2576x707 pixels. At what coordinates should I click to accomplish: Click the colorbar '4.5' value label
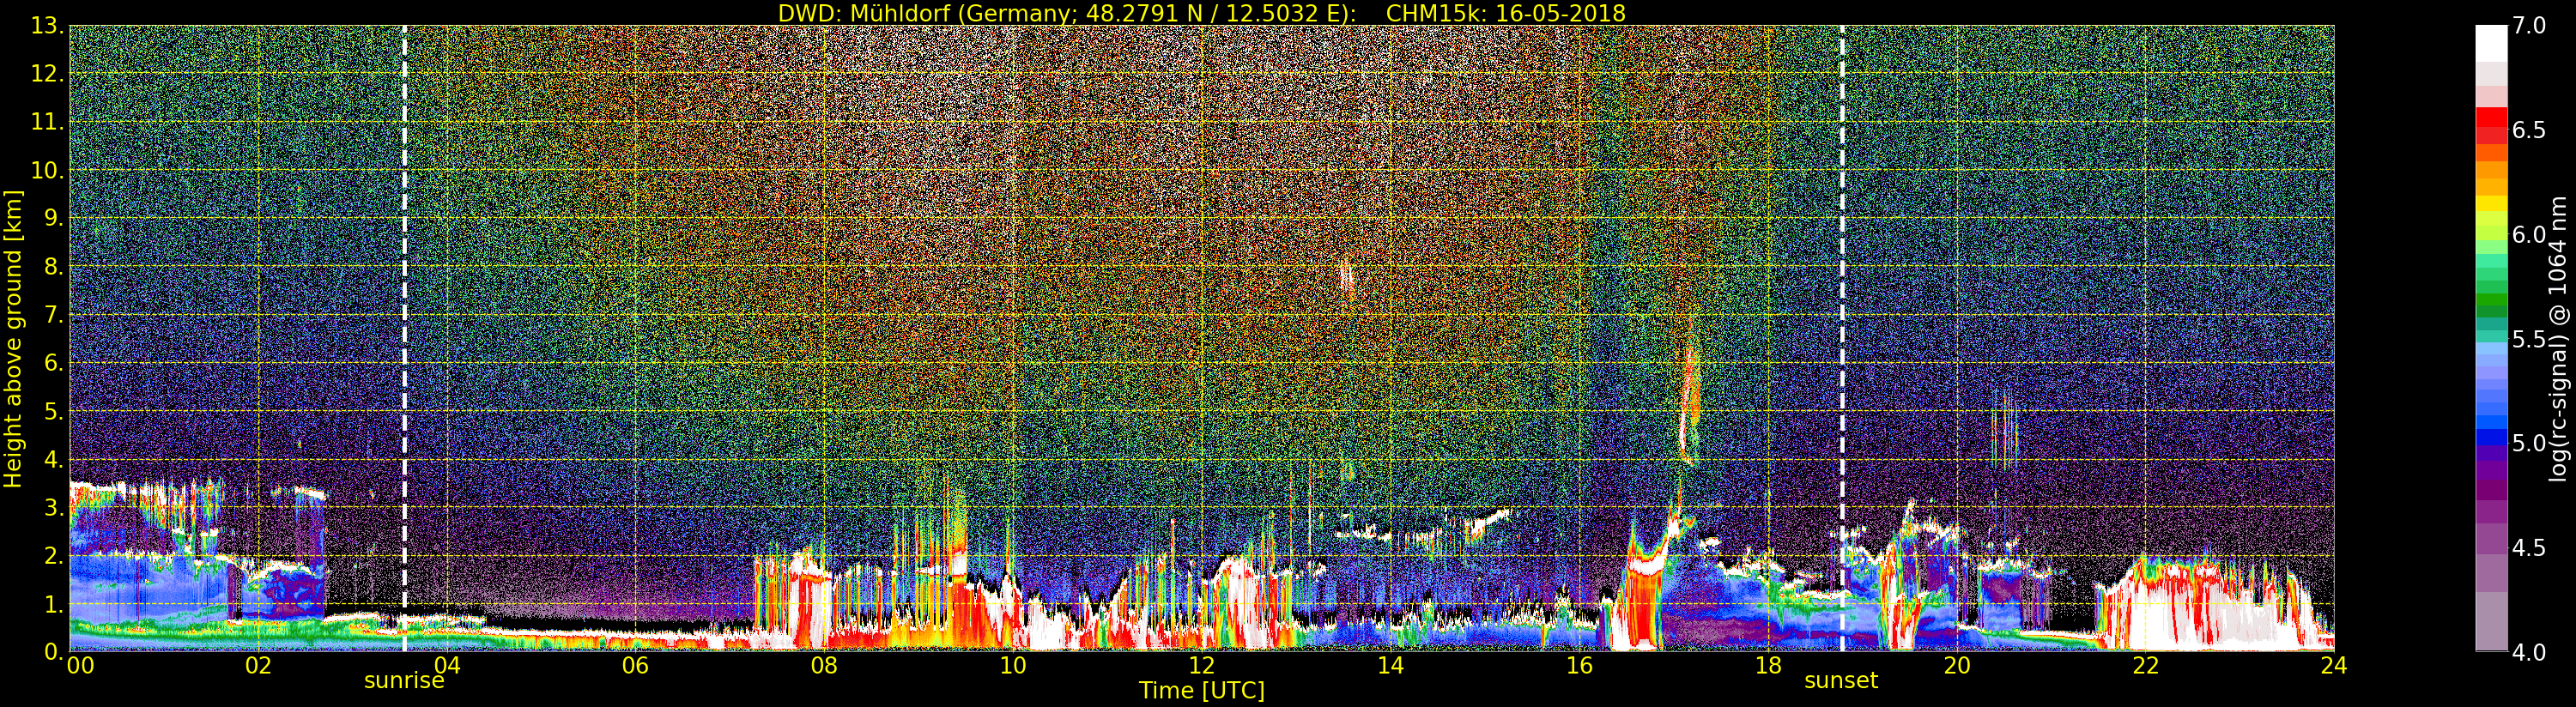[2529, 547]
